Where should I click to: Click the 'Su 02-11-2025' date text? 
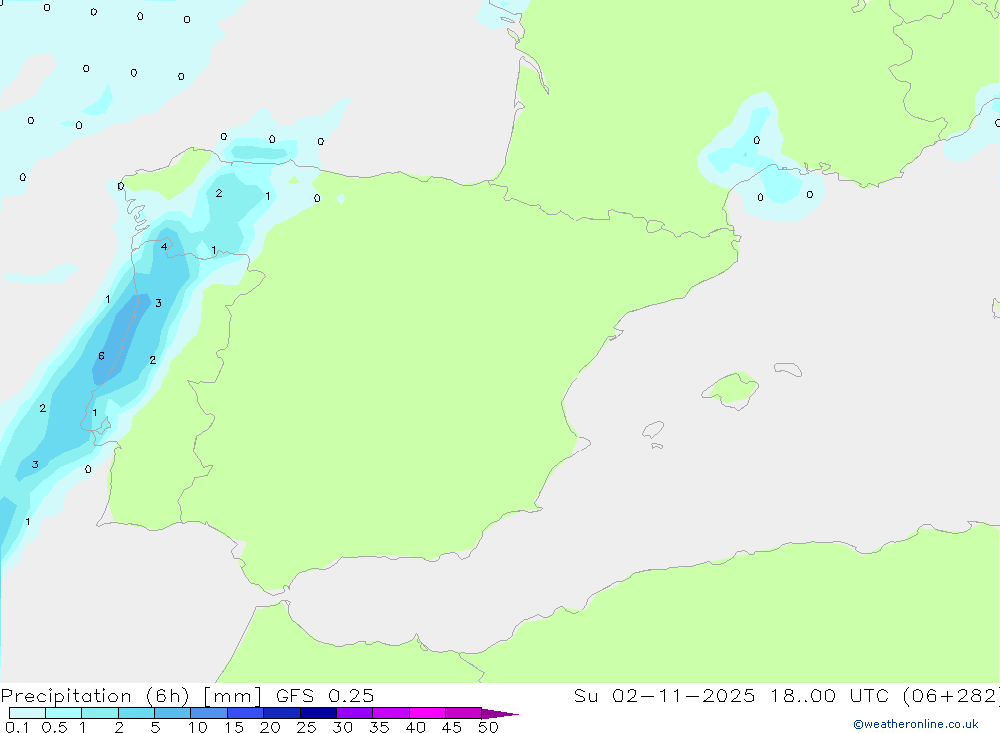[664, 696]
